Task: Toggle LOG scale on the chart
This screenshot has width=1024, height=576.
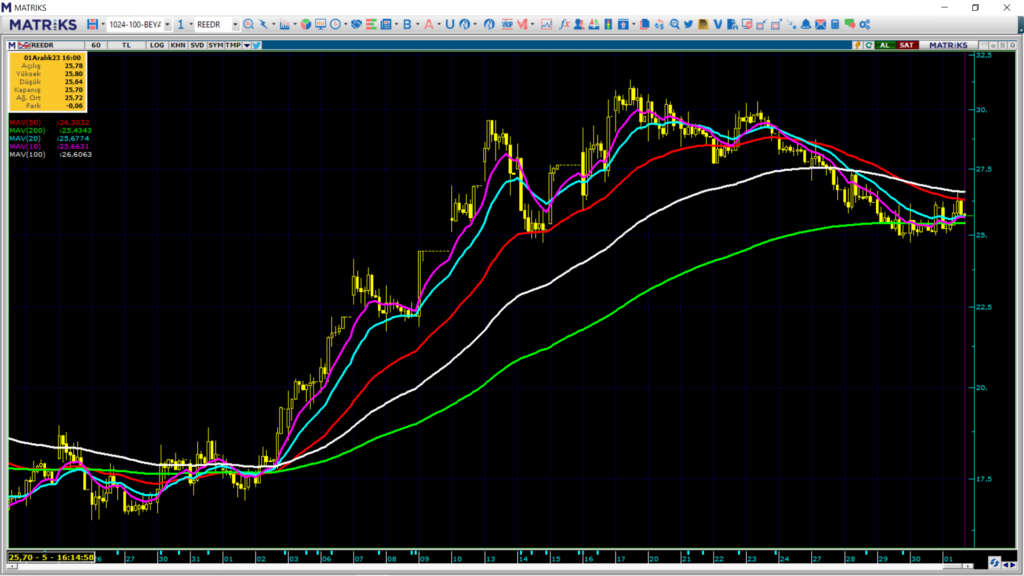Action: point(157,45)
